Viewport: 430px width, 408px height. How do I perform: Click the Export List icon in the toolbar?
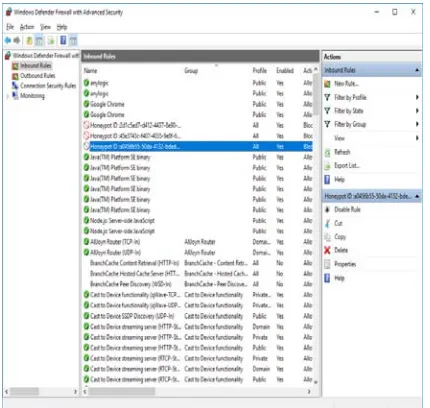tap(51, 41)
